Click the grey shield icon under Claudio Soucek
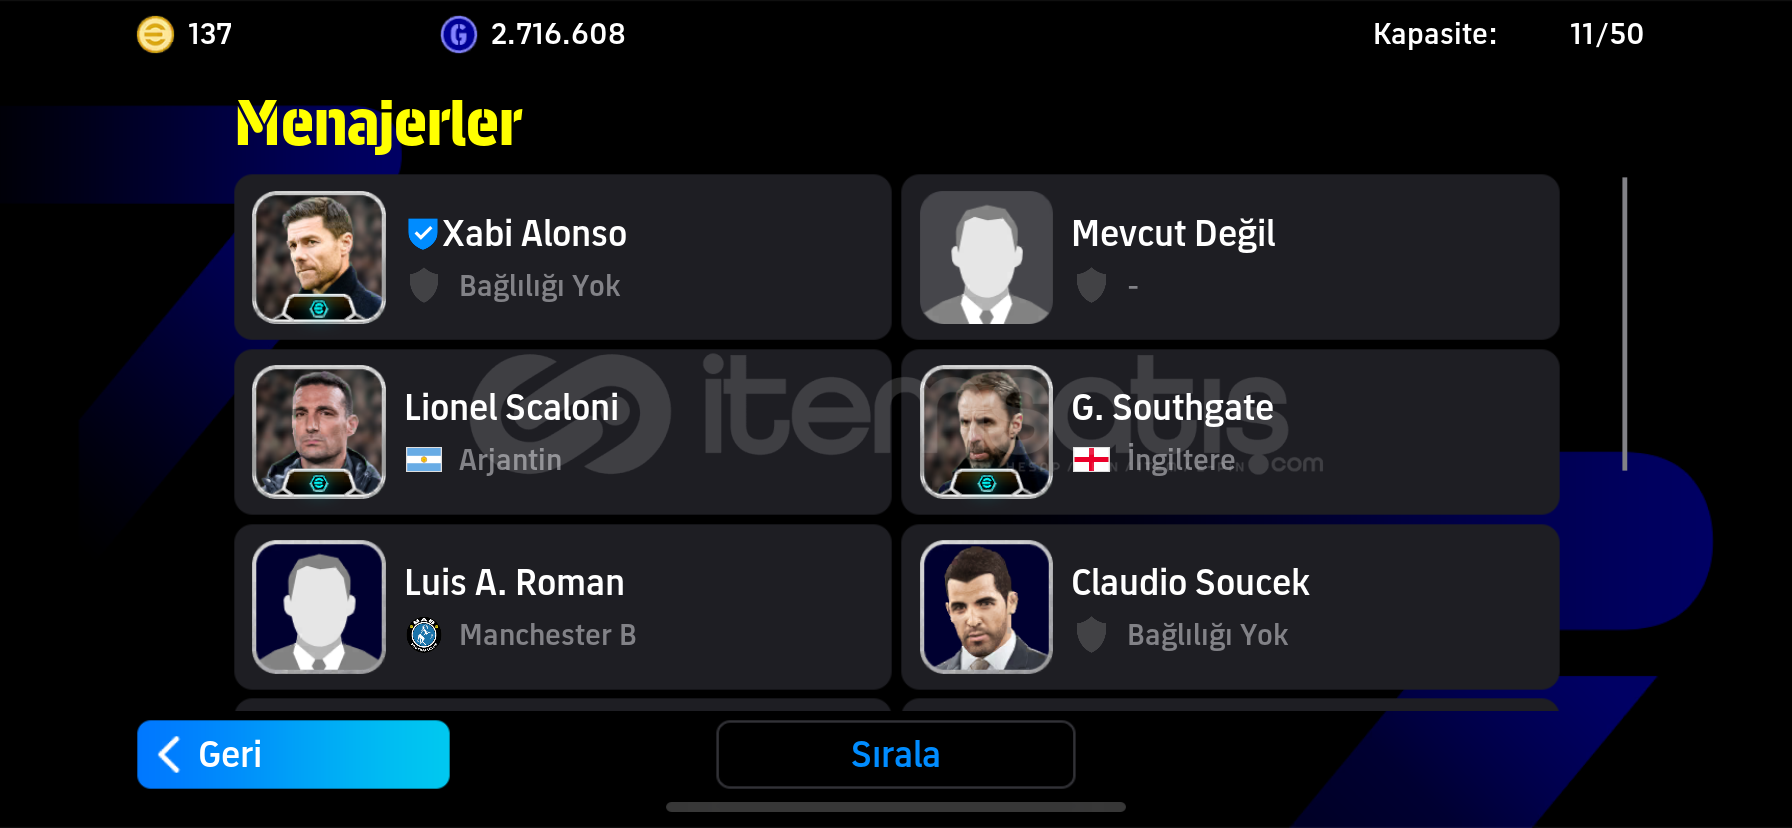The width and height of the screenshot is (1792, 828). pos(1091,635)
